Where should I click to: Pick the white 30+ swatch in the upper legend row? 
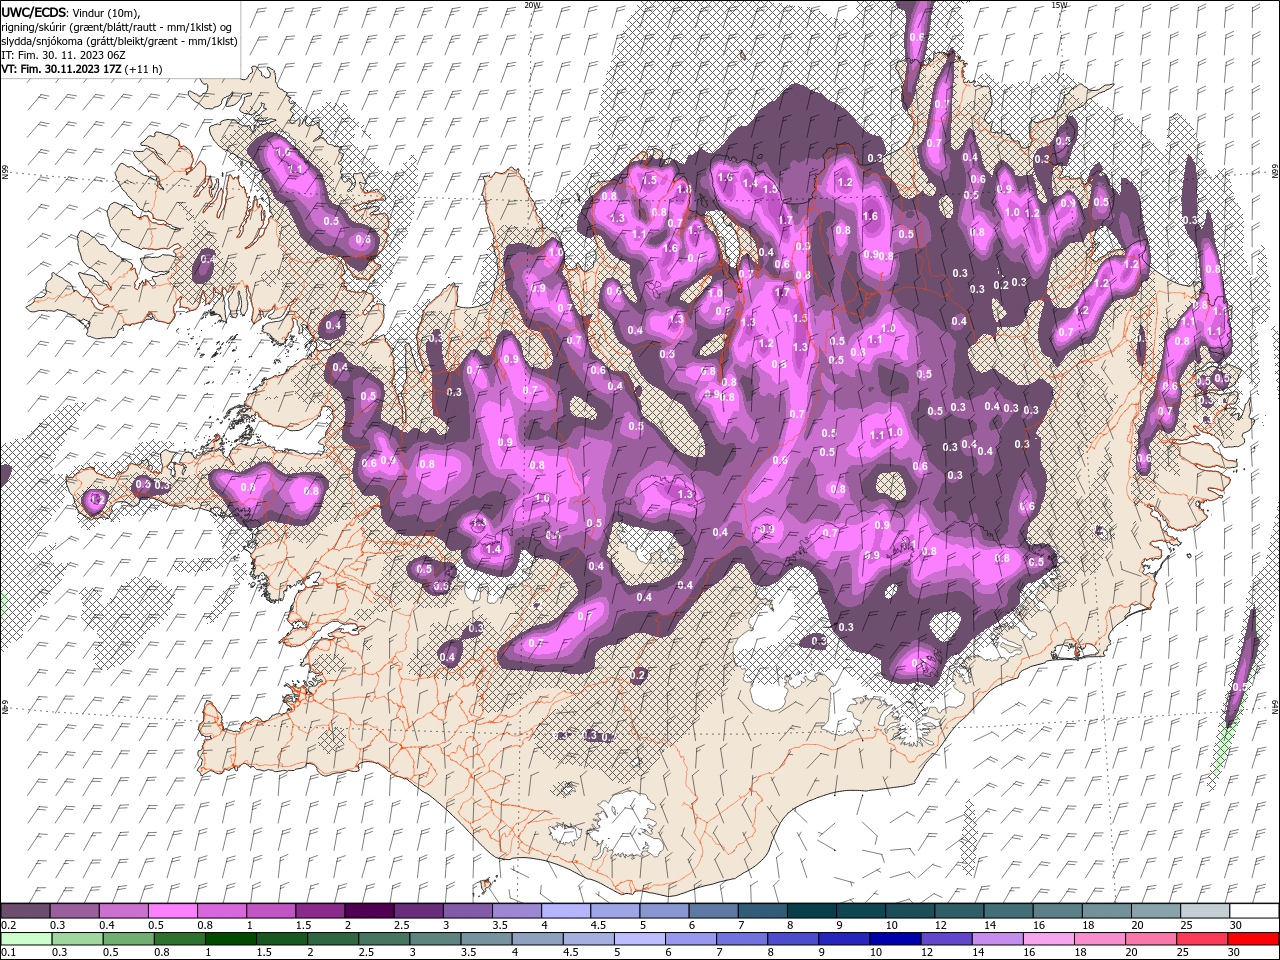point(1254,911)
